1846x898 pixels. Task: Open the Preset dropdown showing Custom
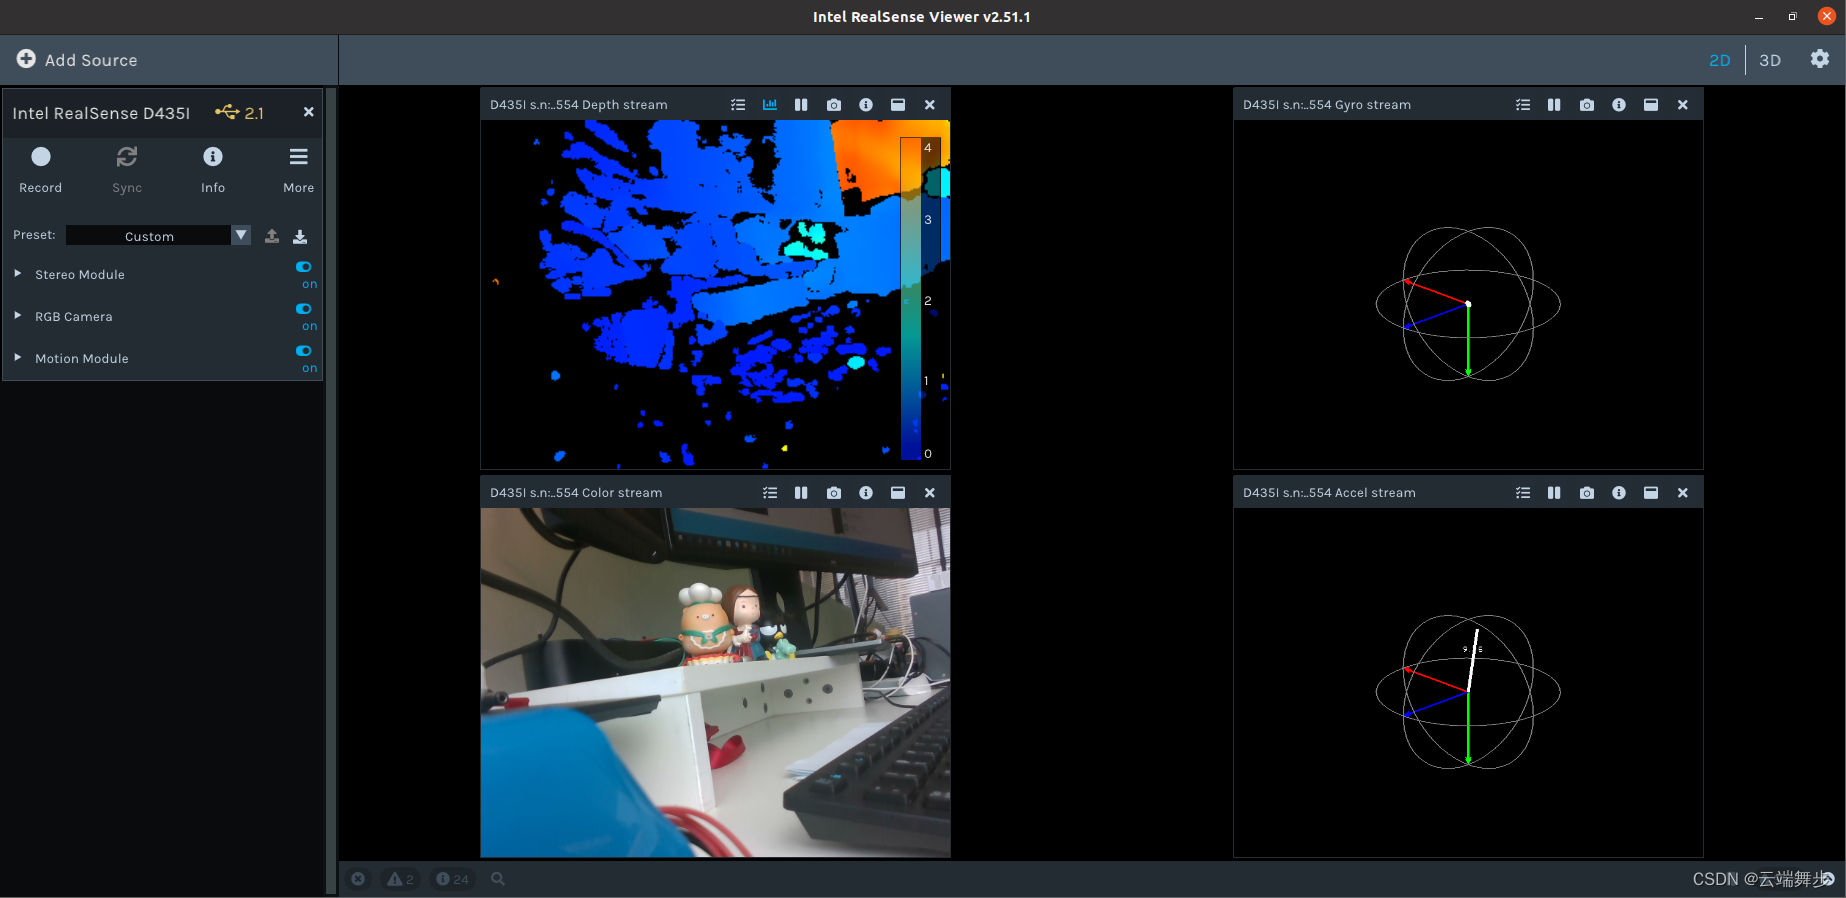(158, 235)
